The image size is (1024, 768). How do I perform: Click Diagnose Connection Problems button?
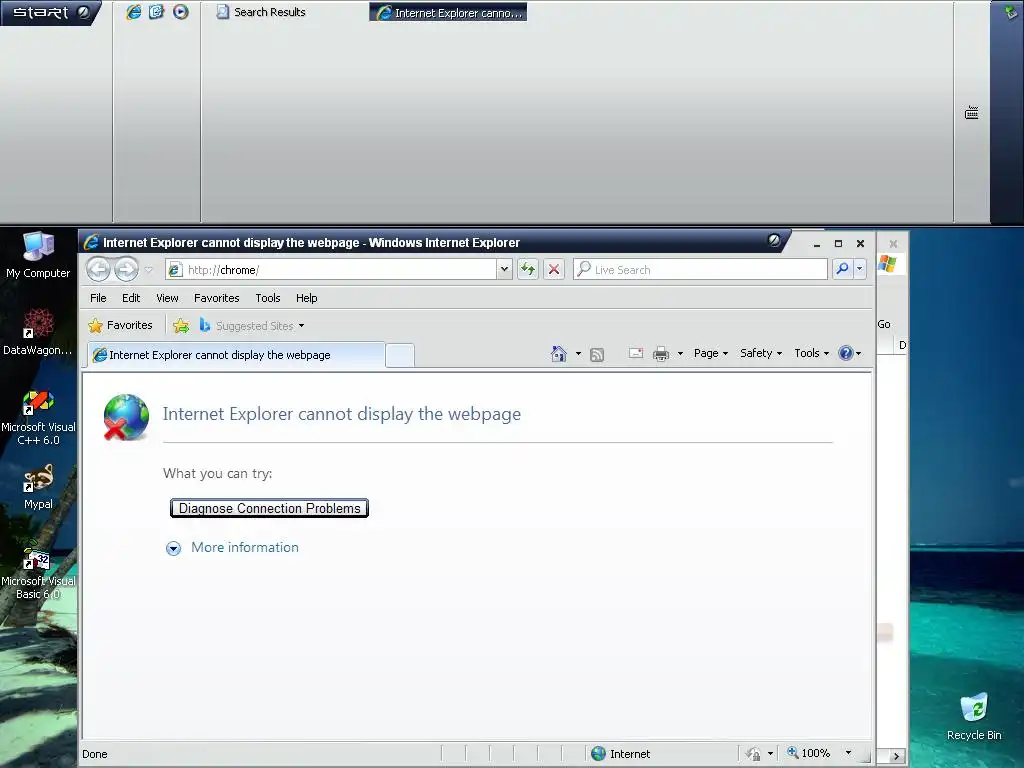pyautogui.click(x=269, y=508)
